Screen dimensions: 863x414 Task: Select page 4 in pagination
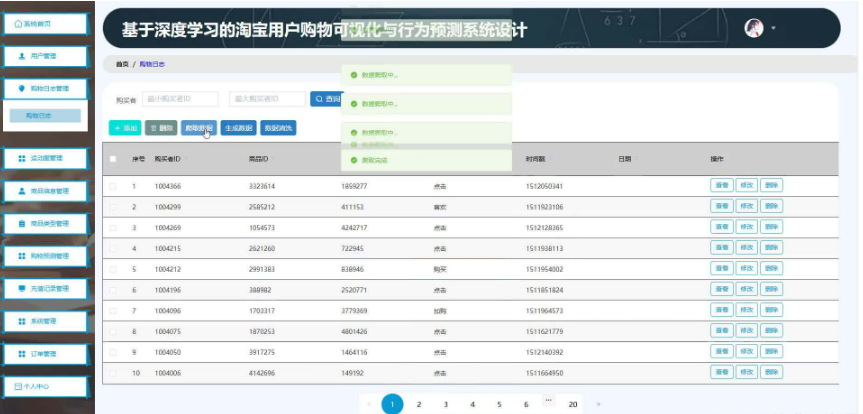point(472,405)
